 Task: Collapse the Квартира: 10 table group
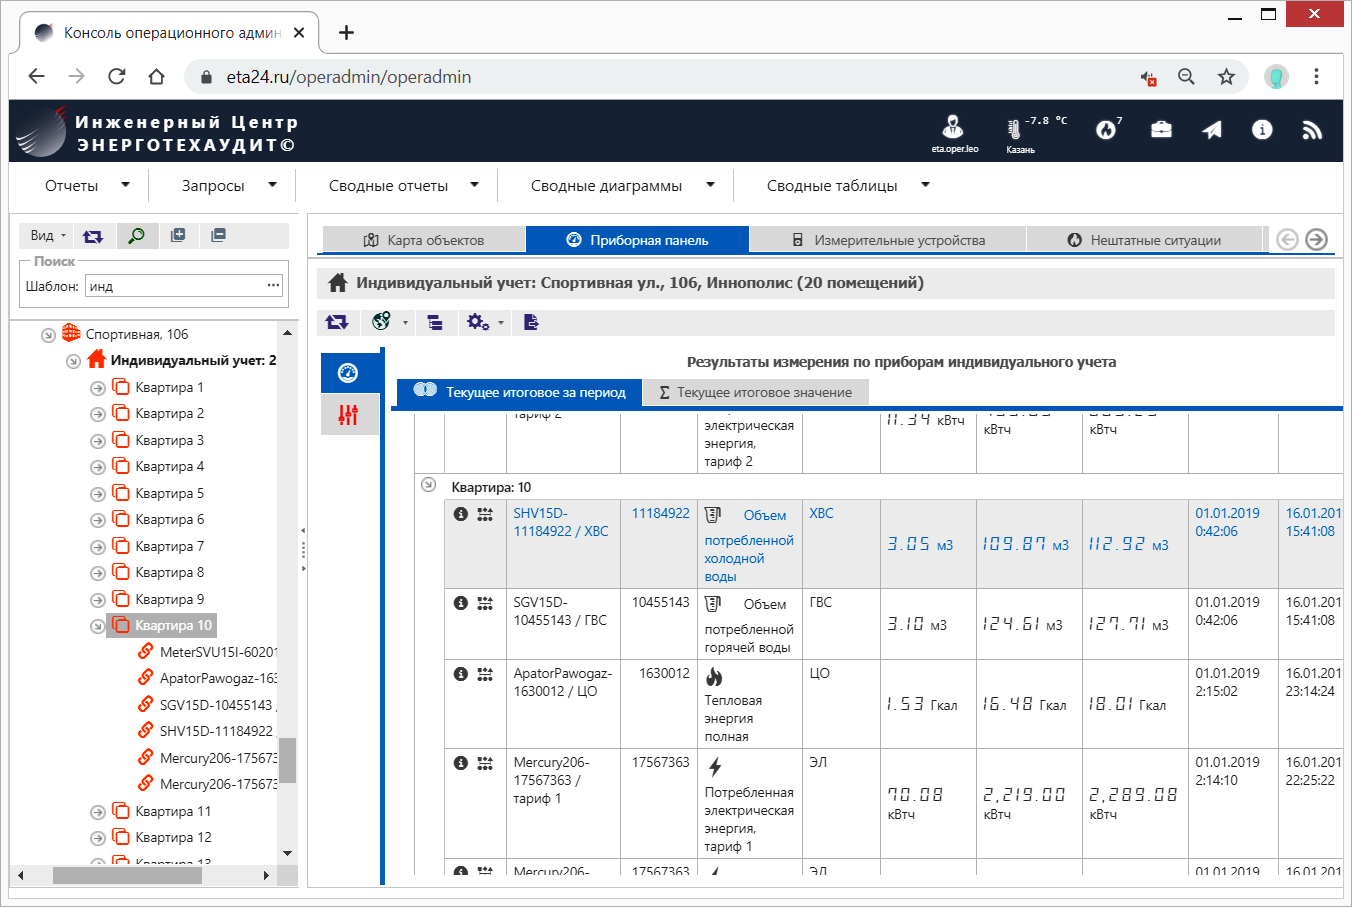(429, 485)
